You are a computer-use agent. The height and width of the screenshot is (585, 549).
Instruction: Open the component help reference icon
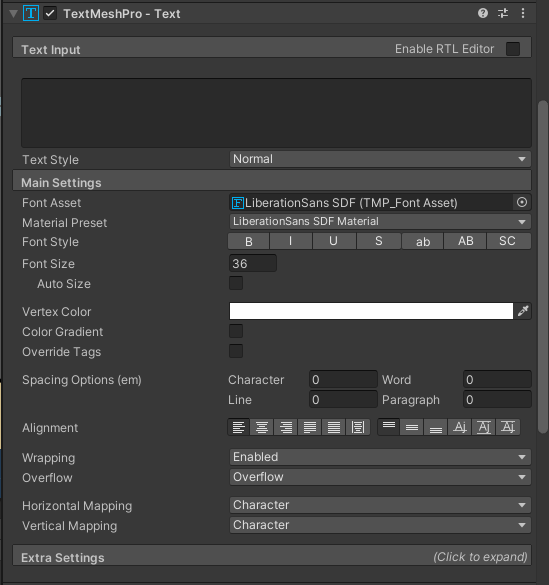pos(483,13)
